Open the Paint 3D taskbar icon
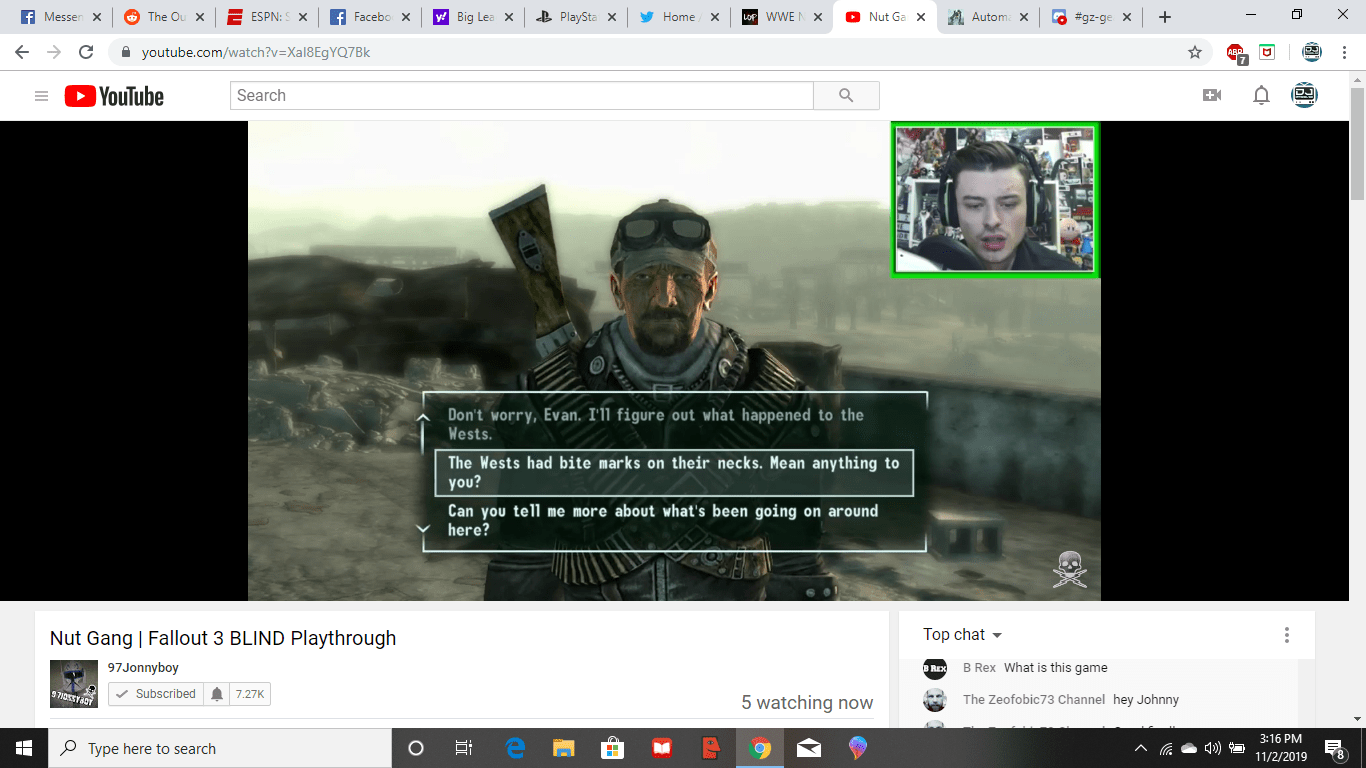Screen dimensions: 1366x768 point(858,748)
